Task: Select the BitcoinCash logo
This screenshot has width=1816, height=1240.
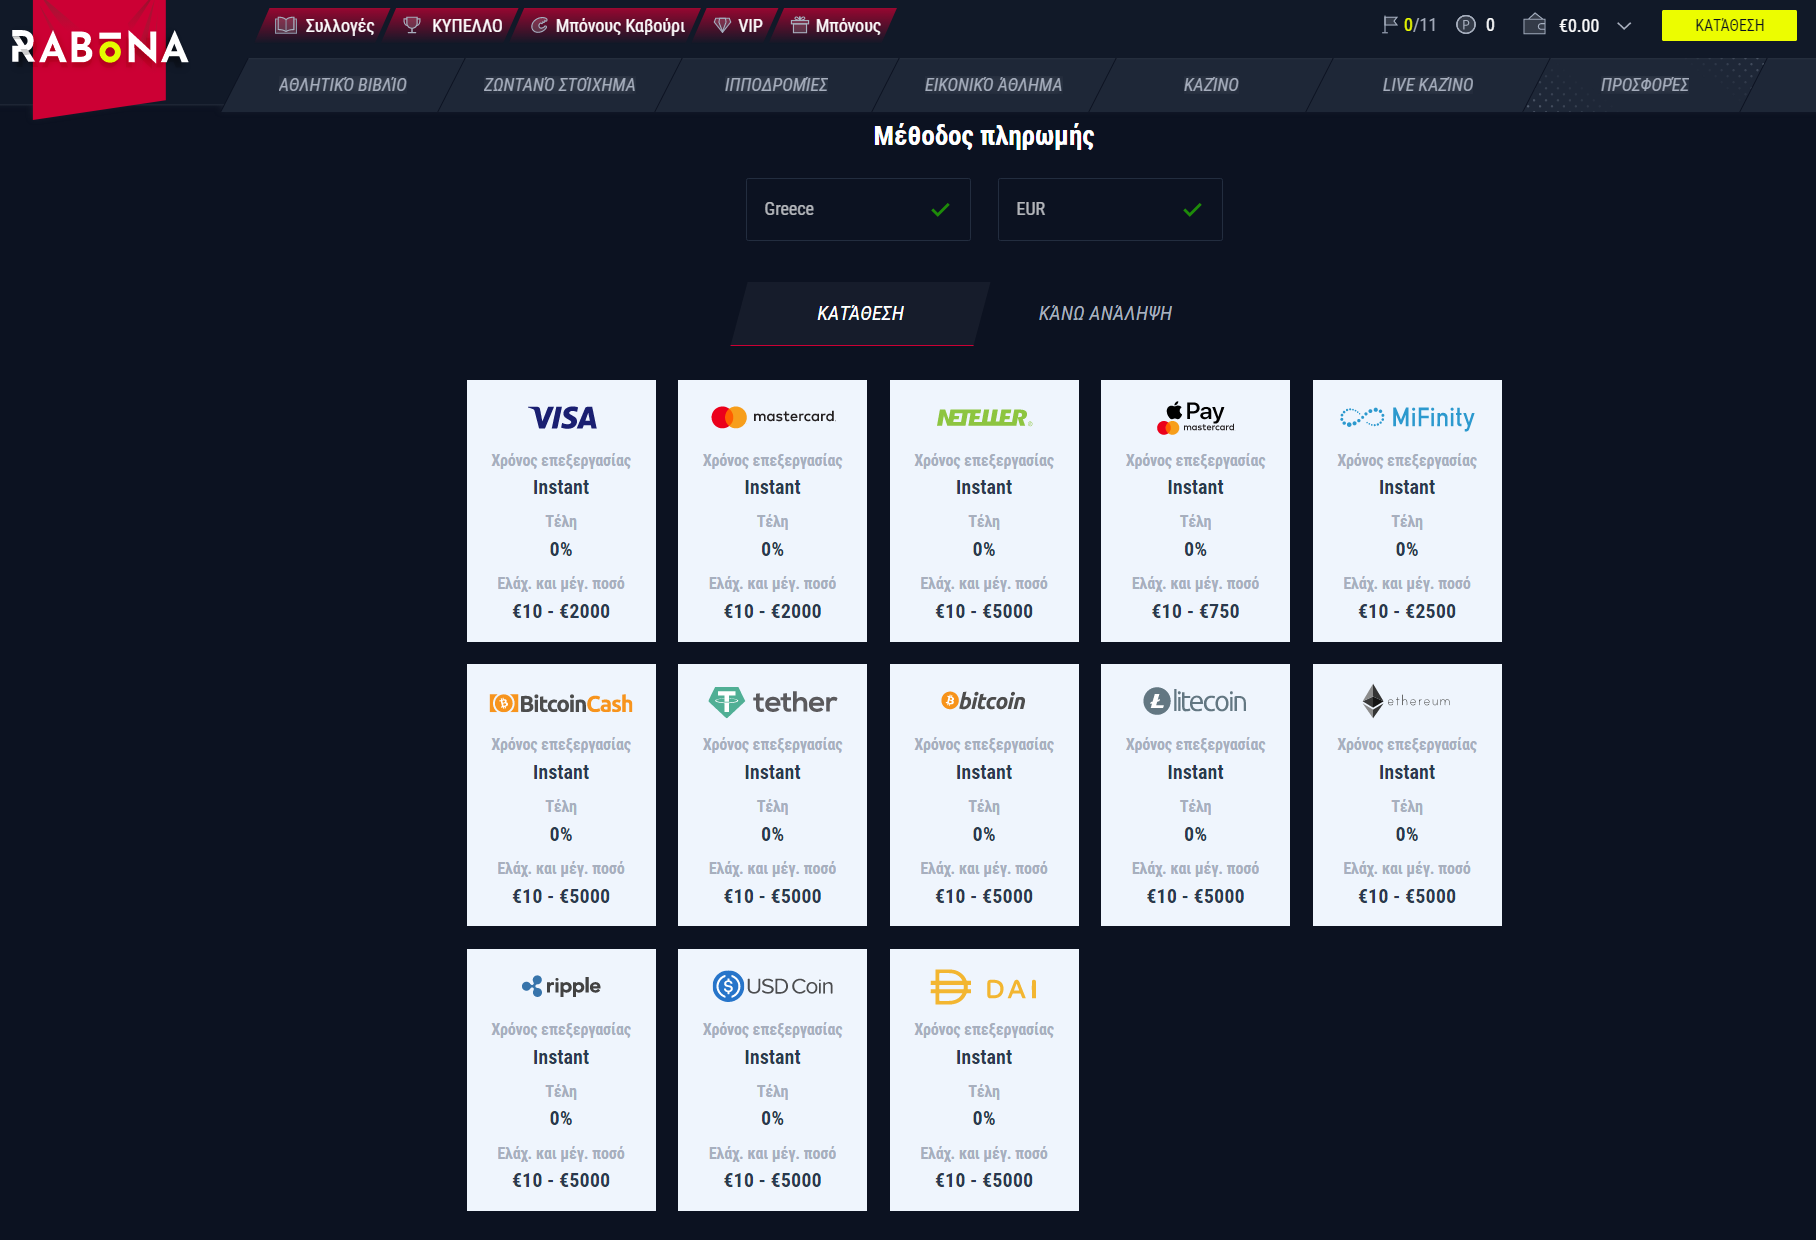Action: coord(561,703)
